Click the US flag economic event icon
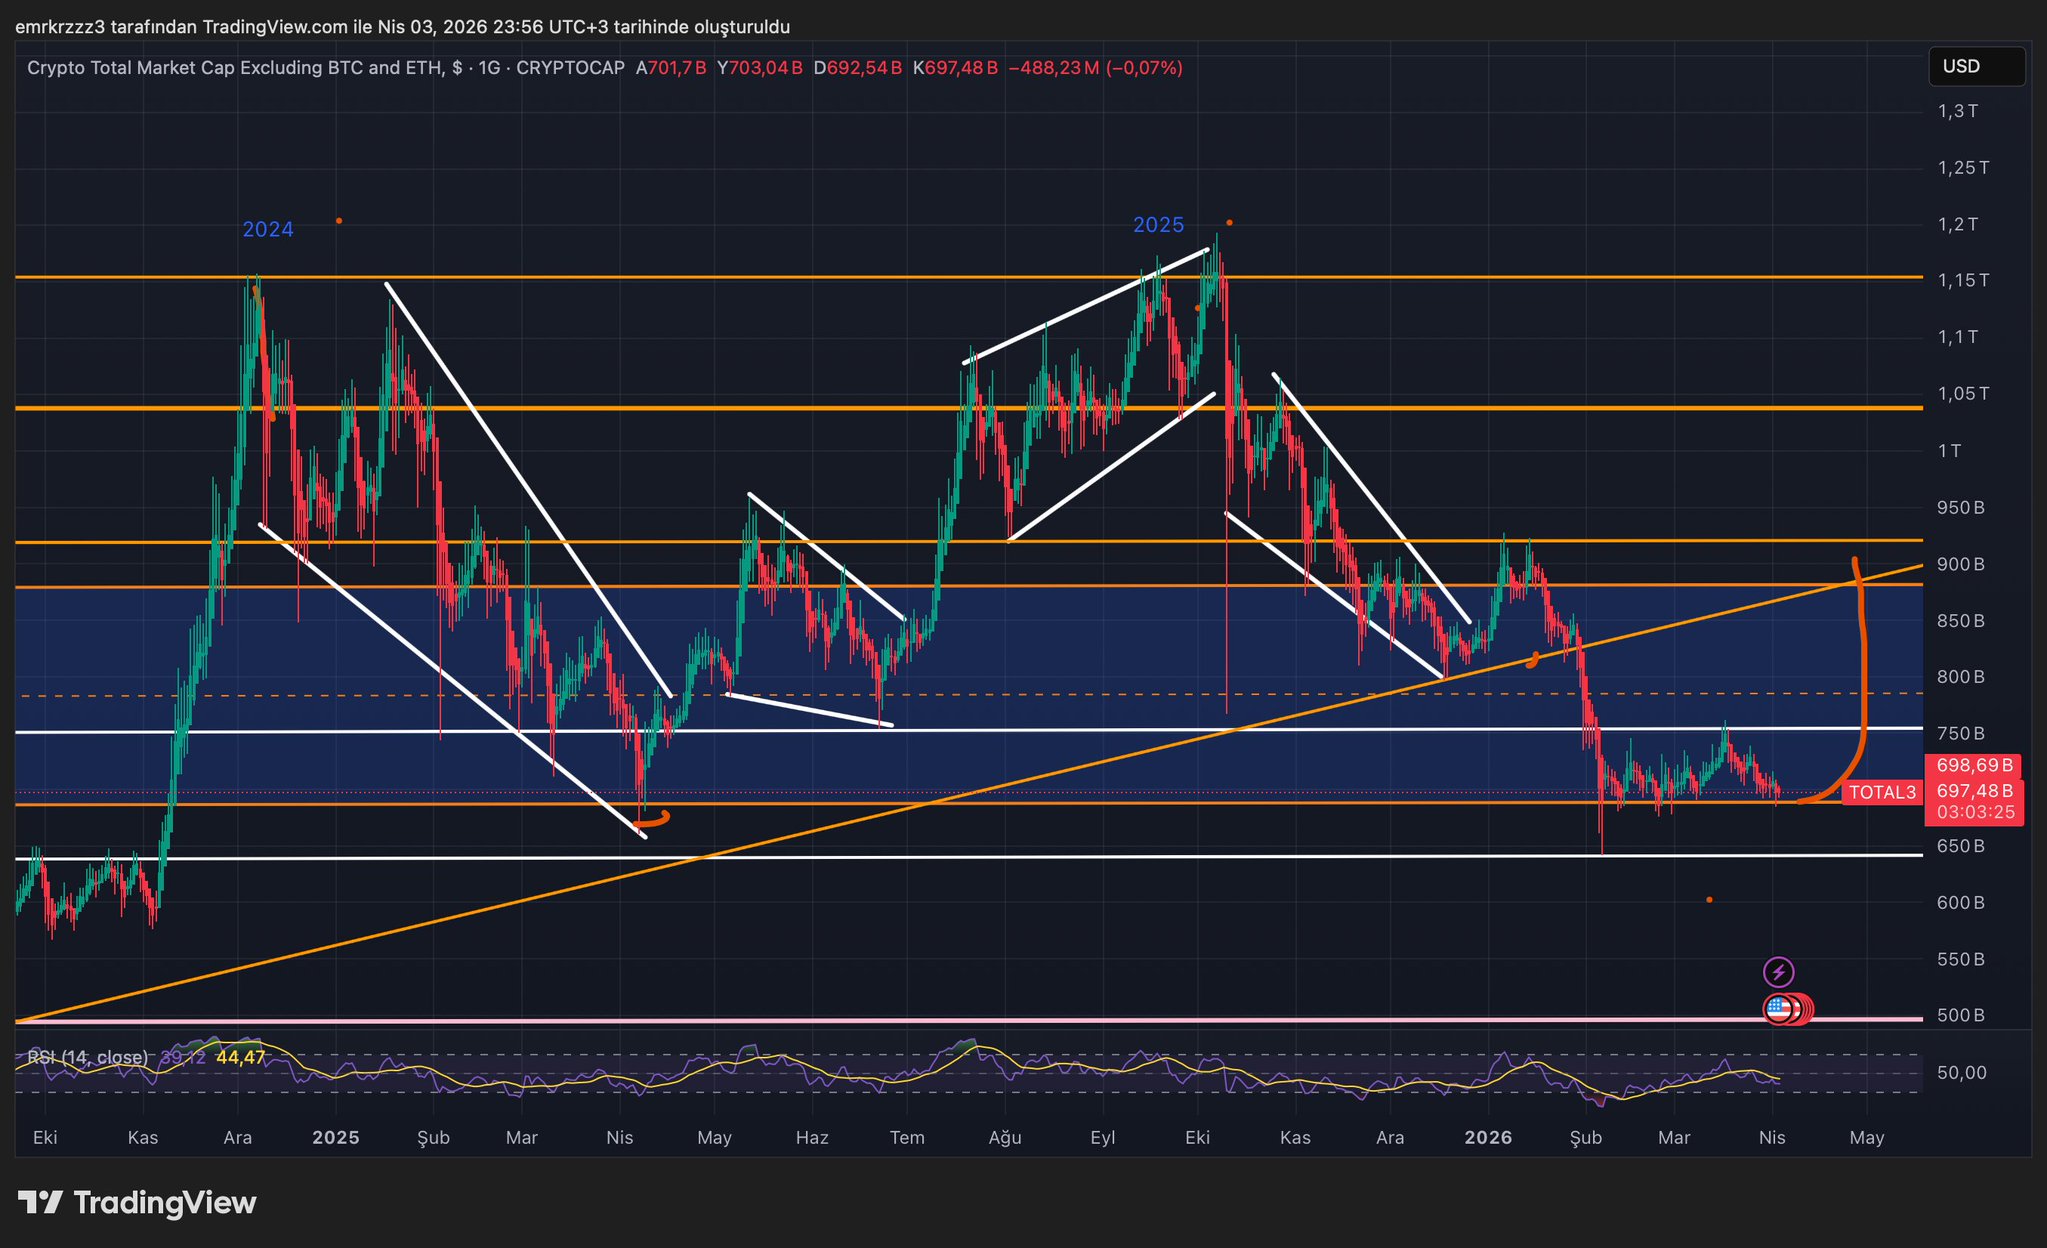 click(1777, 1009)
